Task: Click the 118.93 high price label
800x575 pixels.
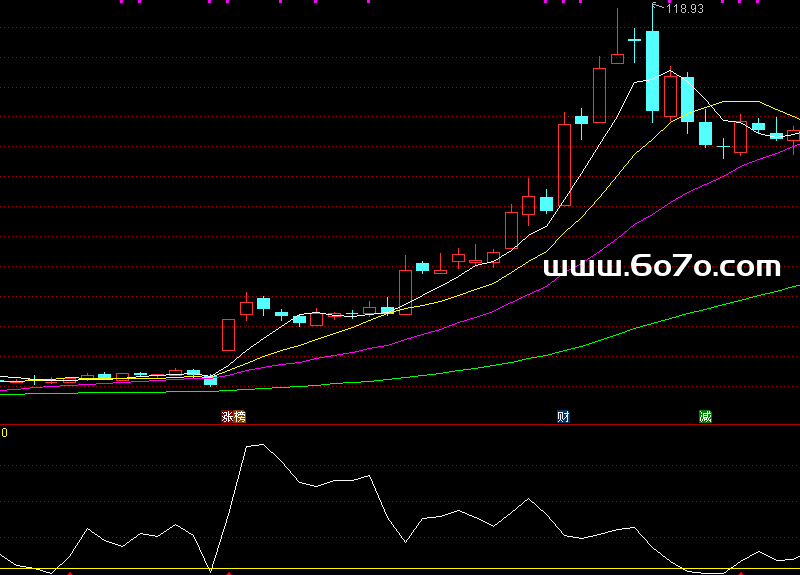Action: [685, 9]
